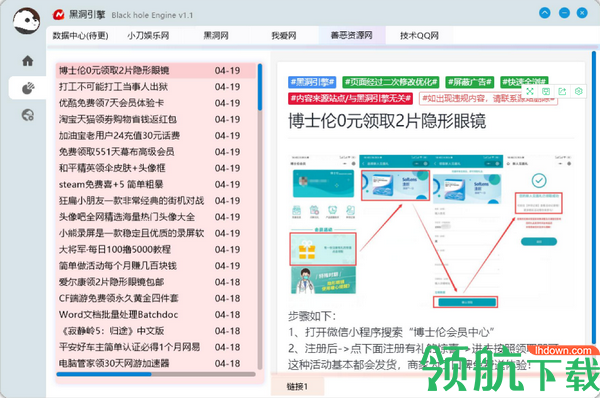Screen dimensions: 600x398
Task: Select 电脑管家领30天网游加速器 row
Action: 156,363
